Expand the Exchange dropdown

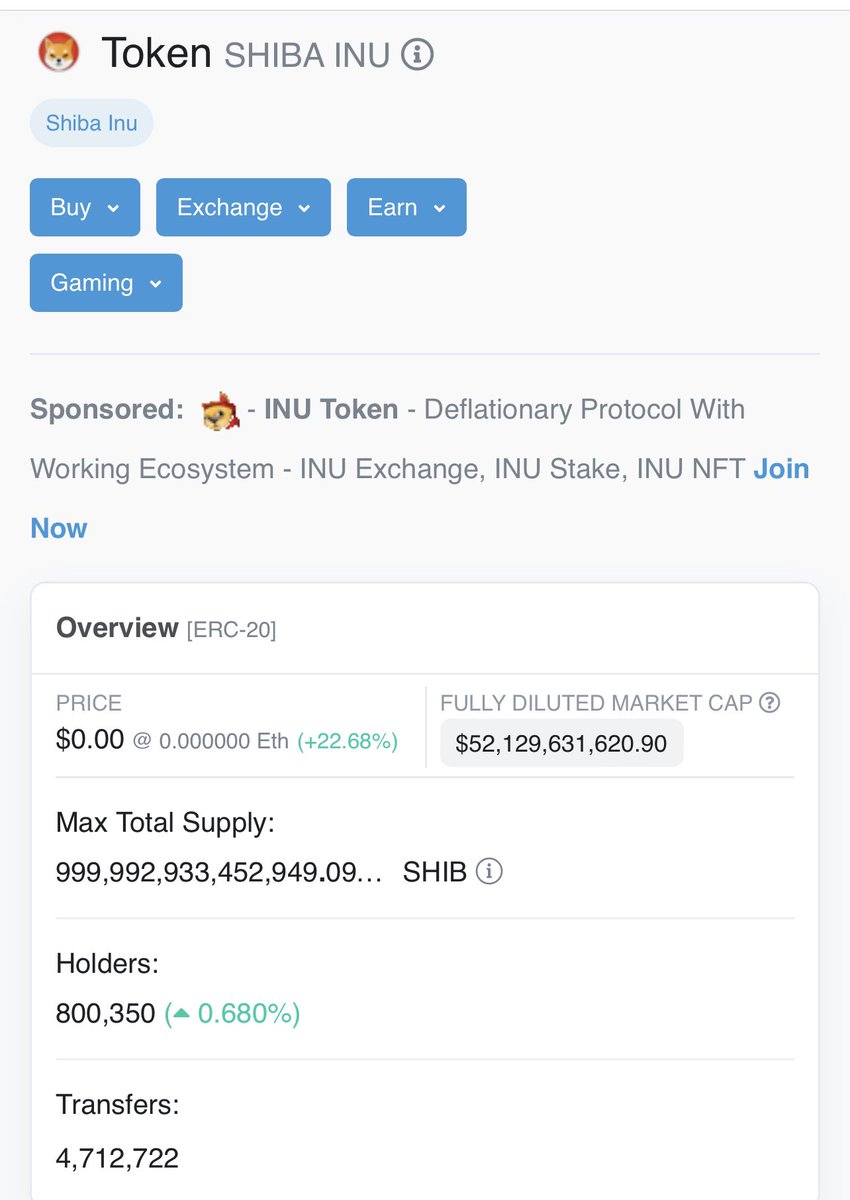(243, 207)
